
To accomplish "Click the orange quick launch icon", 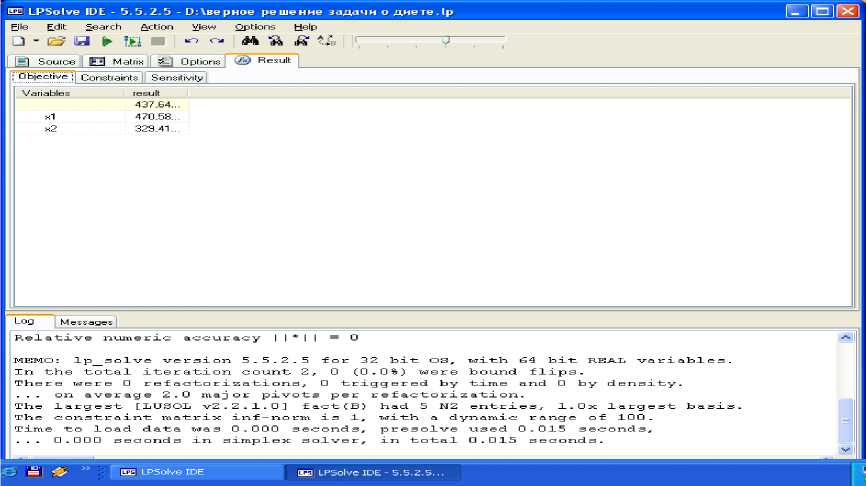I will [60, 472].
